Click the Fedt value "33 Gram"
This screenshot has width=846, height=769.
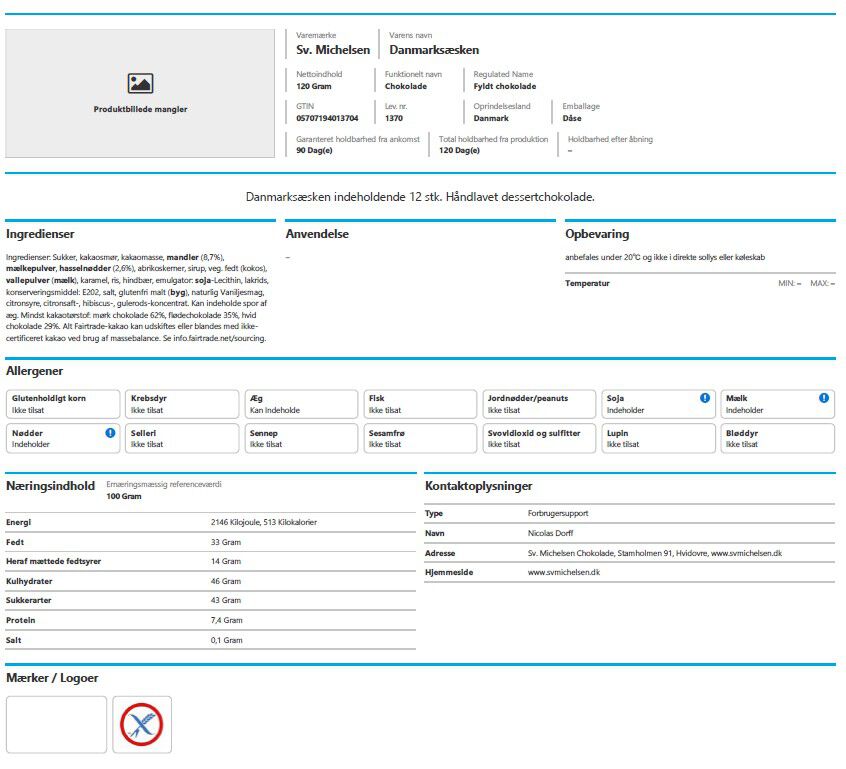226,542
